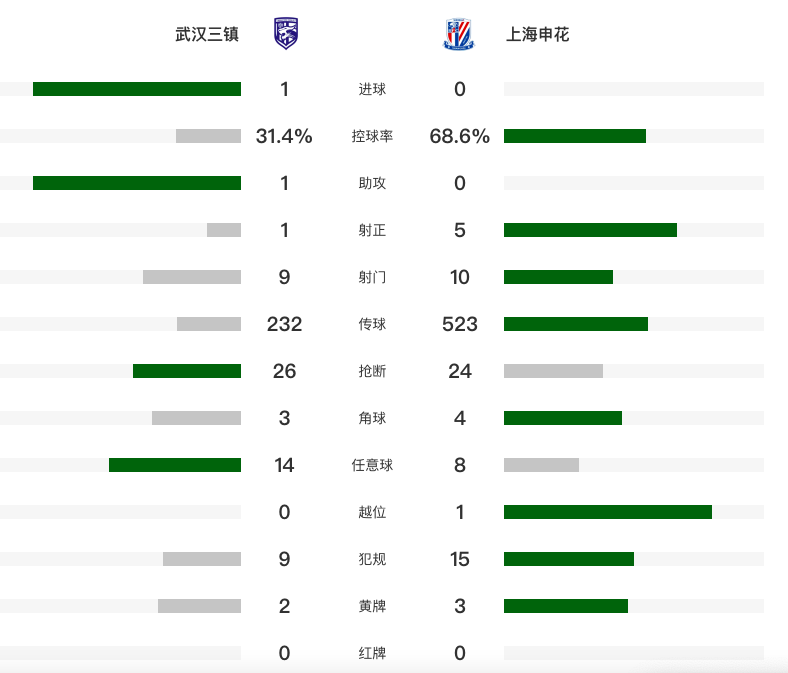
Task: Select the 越位 offside label
Action: pyautogui.click(x=372, y=512)
